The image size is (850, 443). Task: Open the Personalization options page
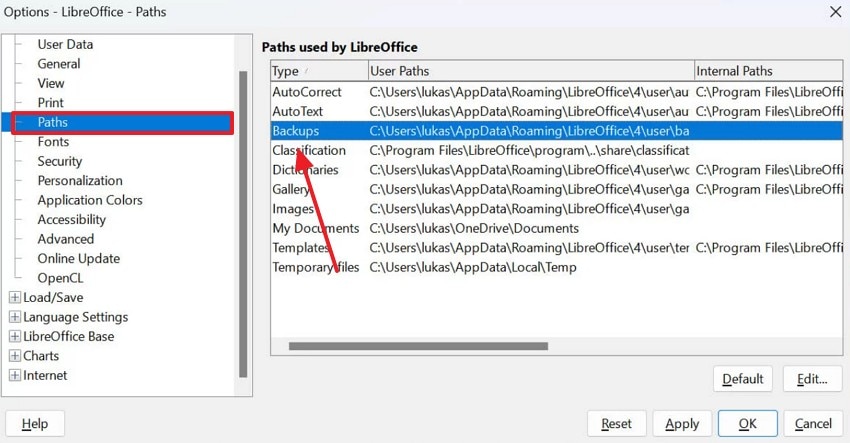pos(80,181)
